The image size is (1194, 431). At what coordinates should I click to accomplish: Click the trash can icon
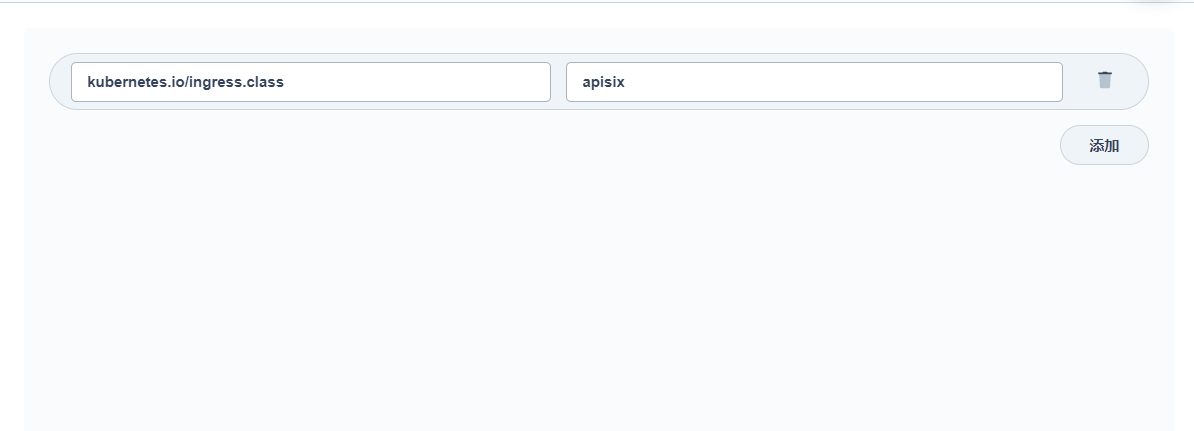(x=1104, y=80)
